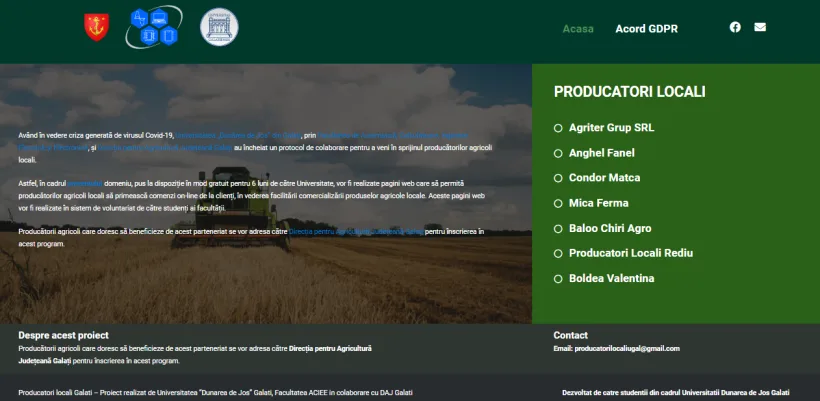Open the Anghel Fanel producer link
Screen dimensions: 820x401
click(x=602, y=153)
